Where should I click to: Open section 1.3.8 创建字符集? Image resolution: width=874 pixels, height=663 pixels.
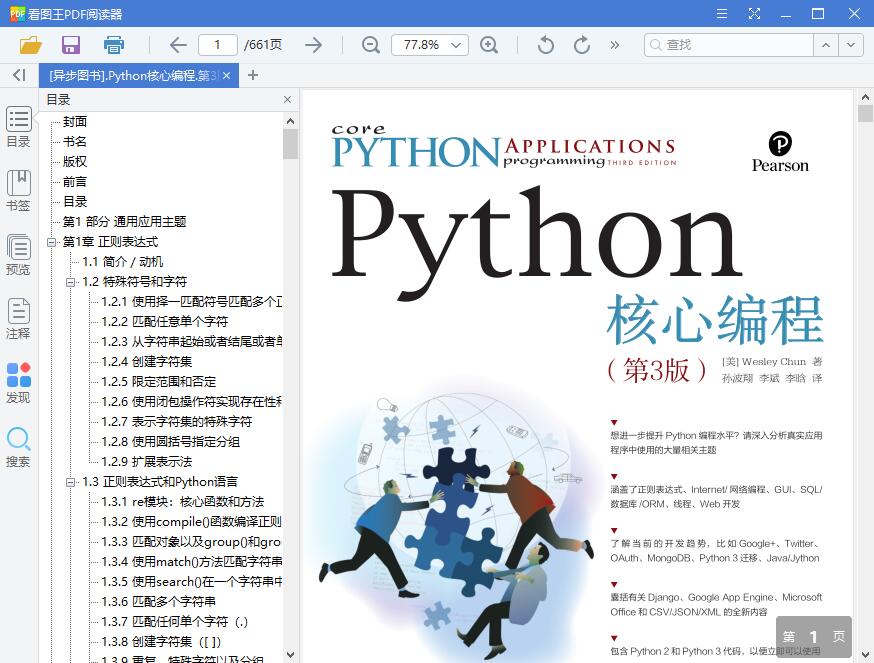(161, 642)
